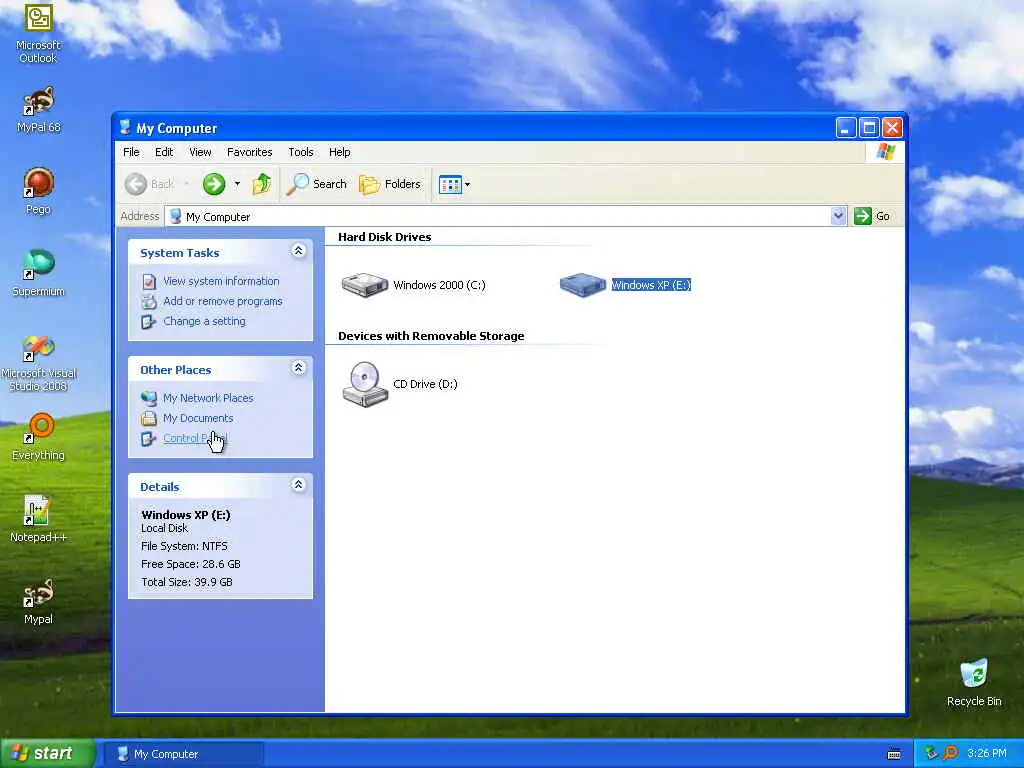Click the Start button

coord(47,754)
